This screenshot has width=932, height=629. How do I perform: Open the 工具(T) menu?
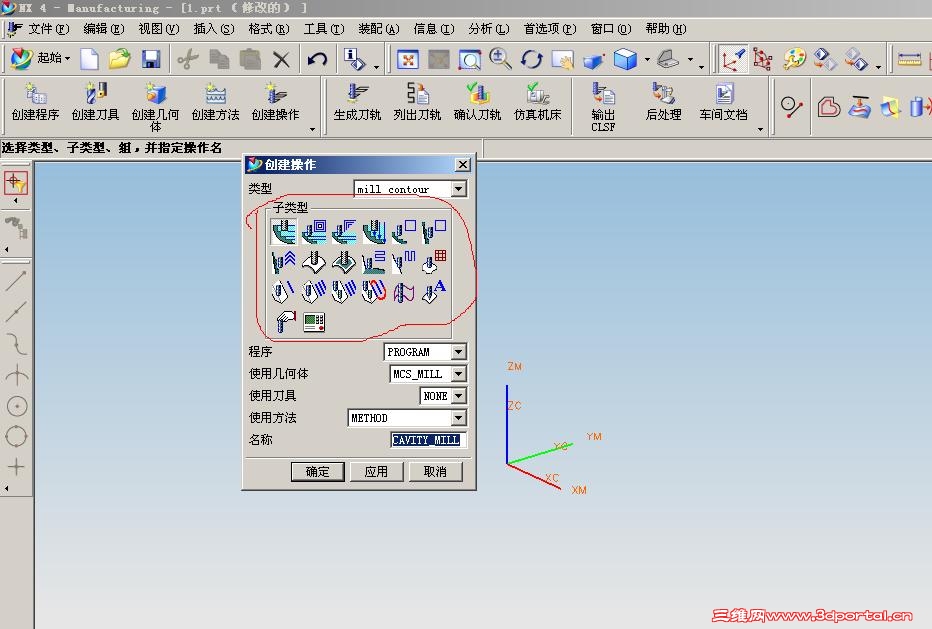(x=323, y=29)
